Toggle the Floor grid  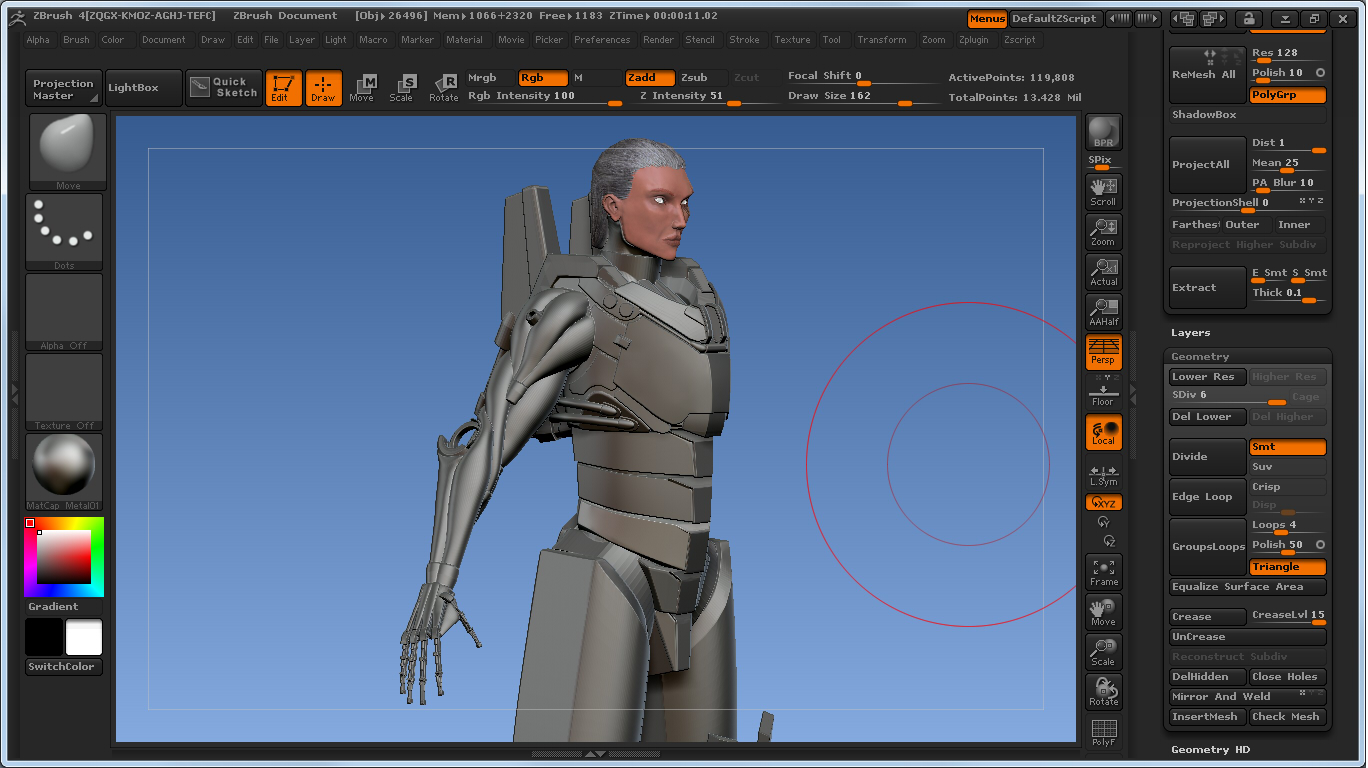point(1104,392)
